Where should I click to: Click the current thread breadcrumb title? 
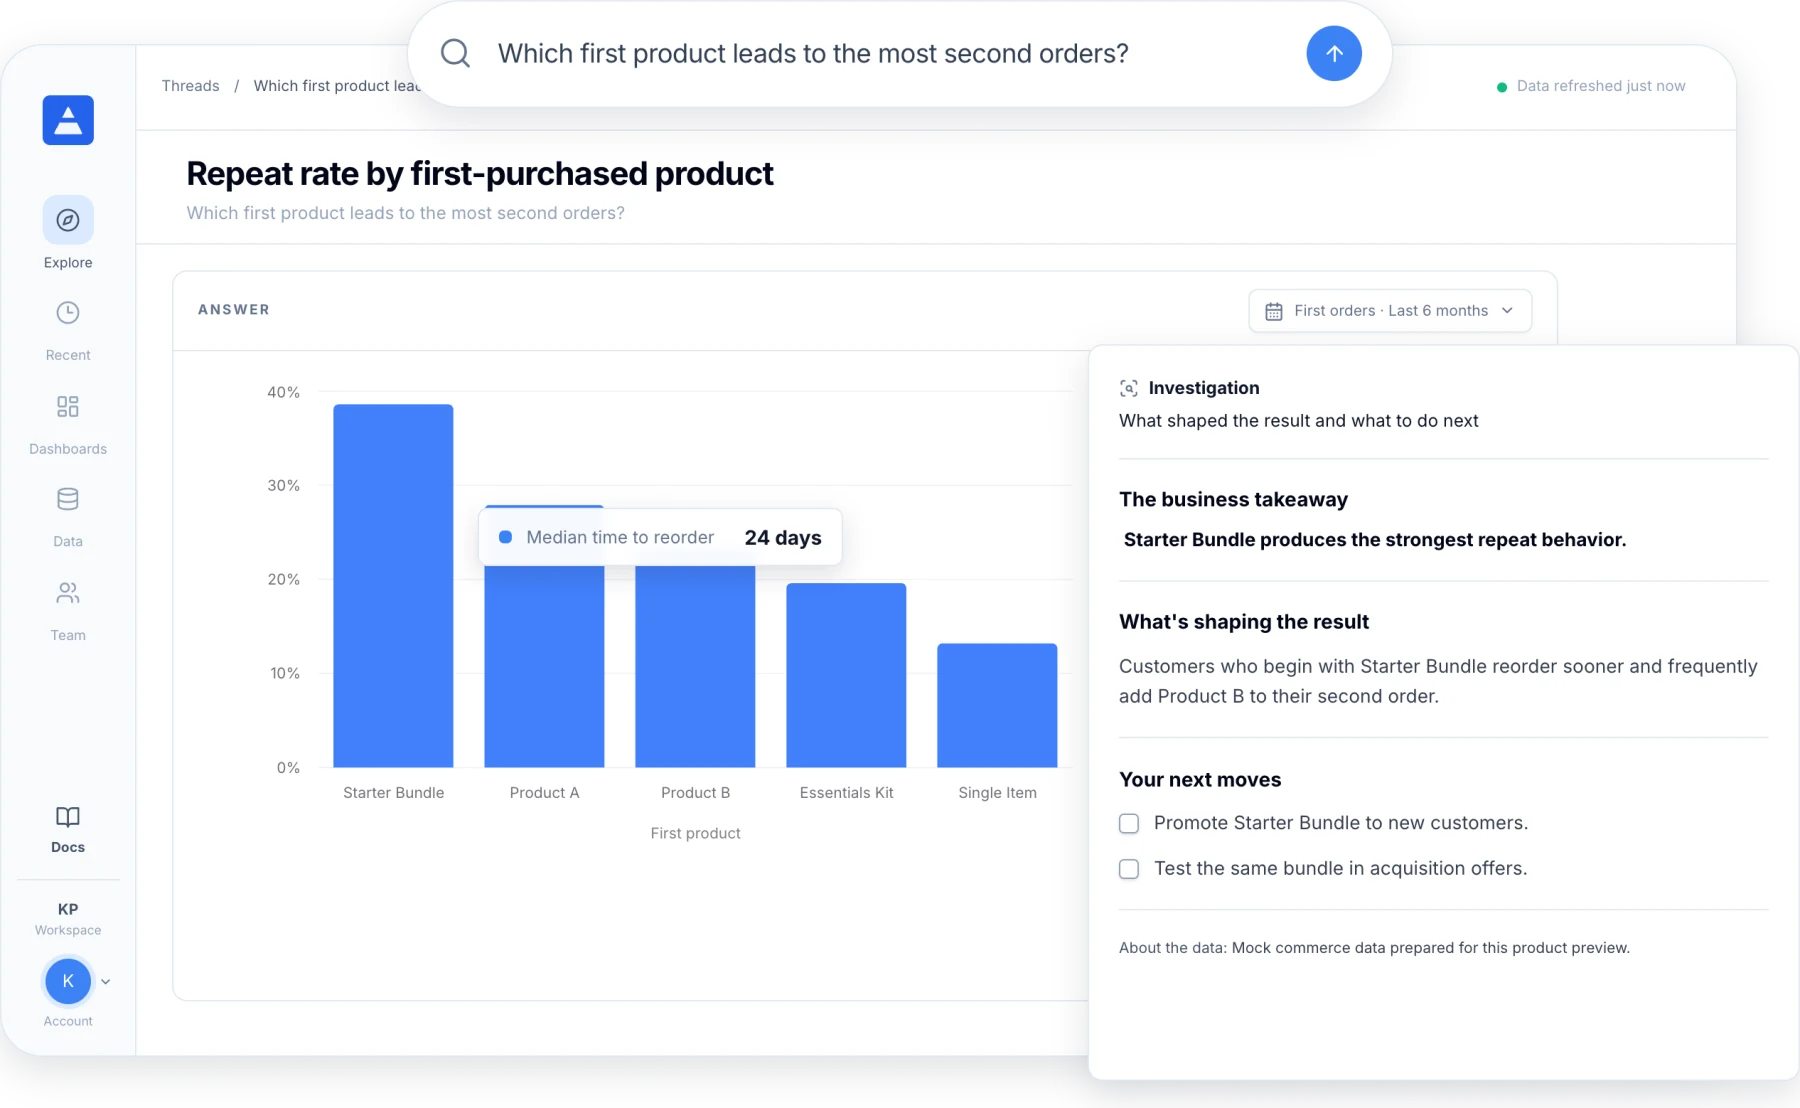click(x=337, y=86)
